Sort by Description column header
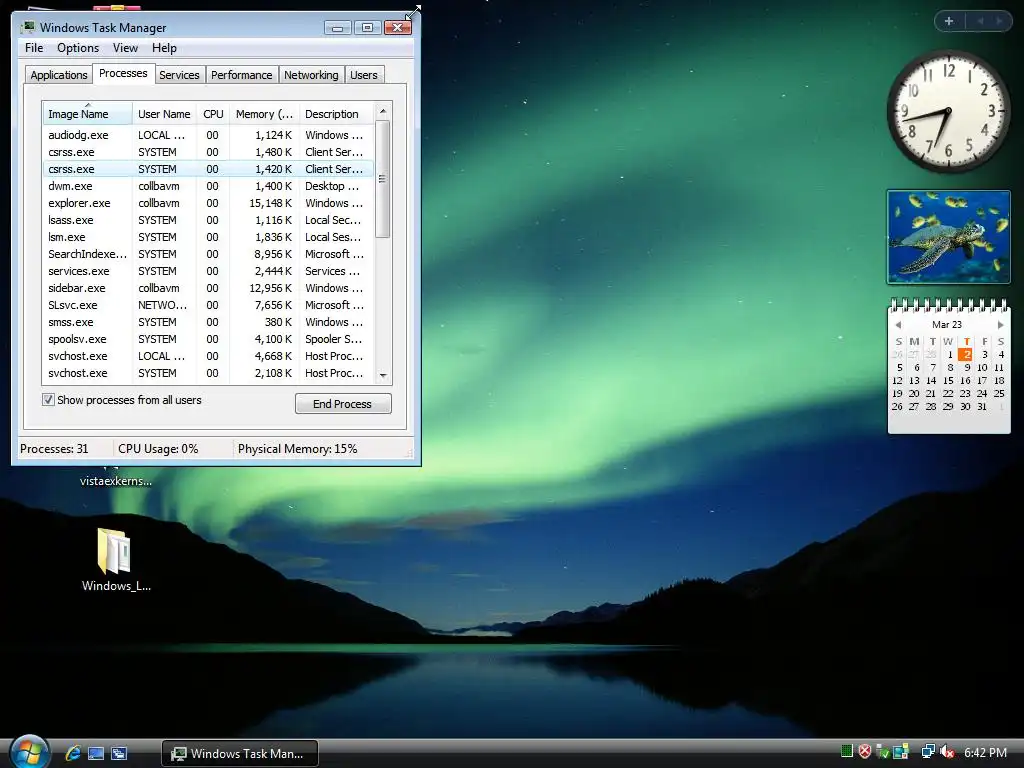 (336, 114)
